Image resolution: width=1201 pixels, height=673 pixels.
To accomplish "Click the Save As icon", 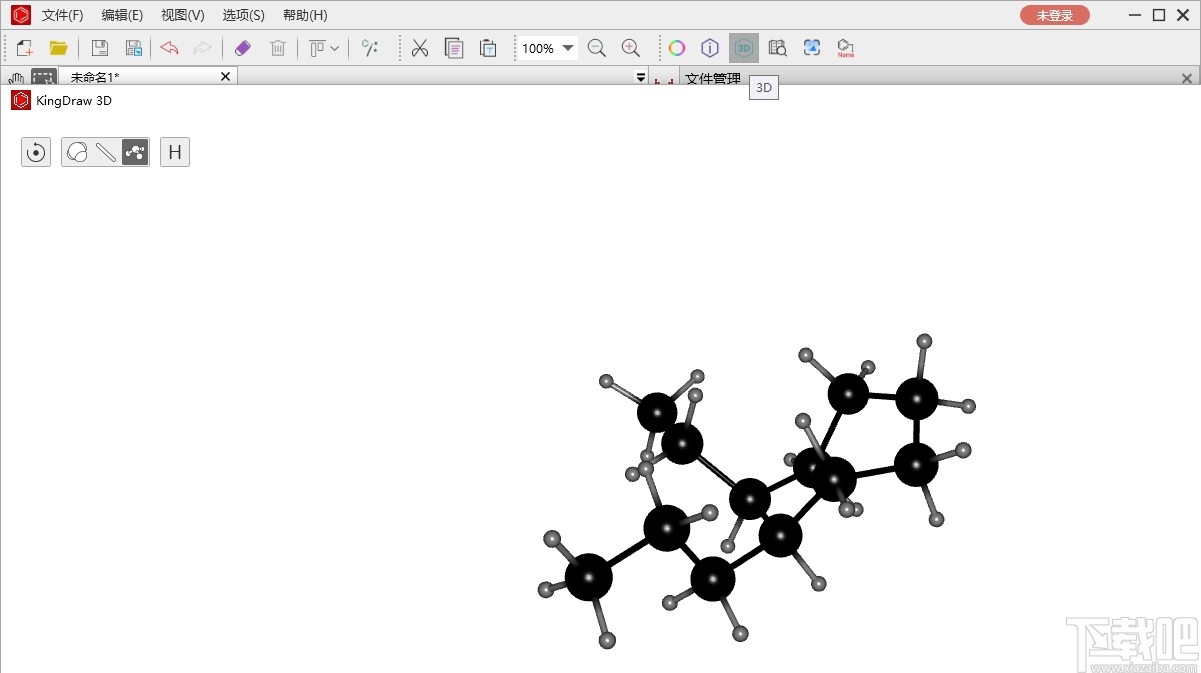I will tap(133, 48).
